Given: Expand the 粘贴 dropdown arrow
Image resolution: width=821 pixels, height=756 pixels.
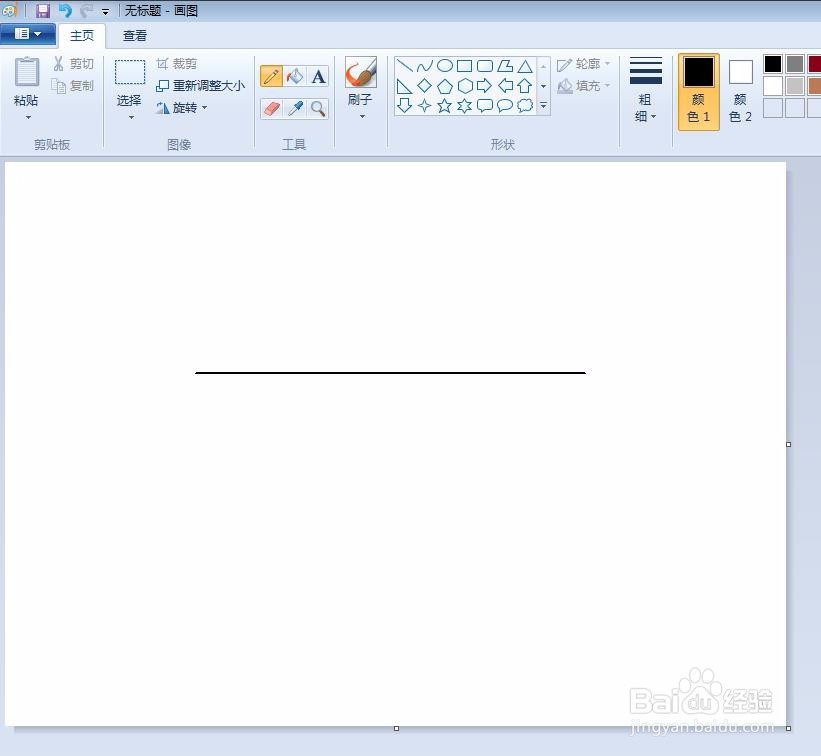Looking at the screenshot, I should [x=28, y=117].
